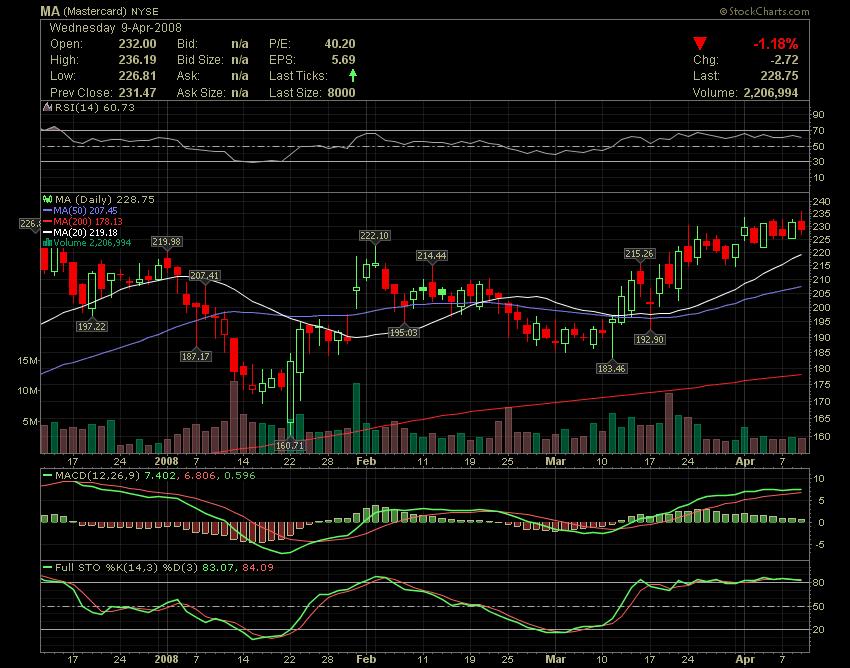Viewport: 850px width, 668px height.
Task: Click the Open value 232.00
Action: (x=137, y=44)
